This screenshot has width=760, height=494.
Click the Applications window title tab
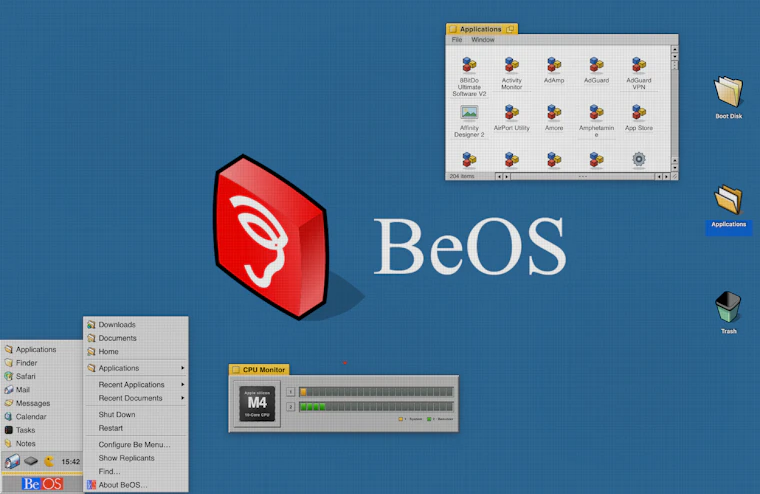click(x=482, y=29)
